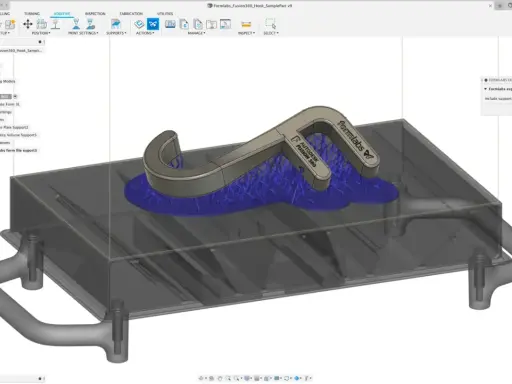
Task: Open the first Manage library icon
Action: click(x=170, y=24)
